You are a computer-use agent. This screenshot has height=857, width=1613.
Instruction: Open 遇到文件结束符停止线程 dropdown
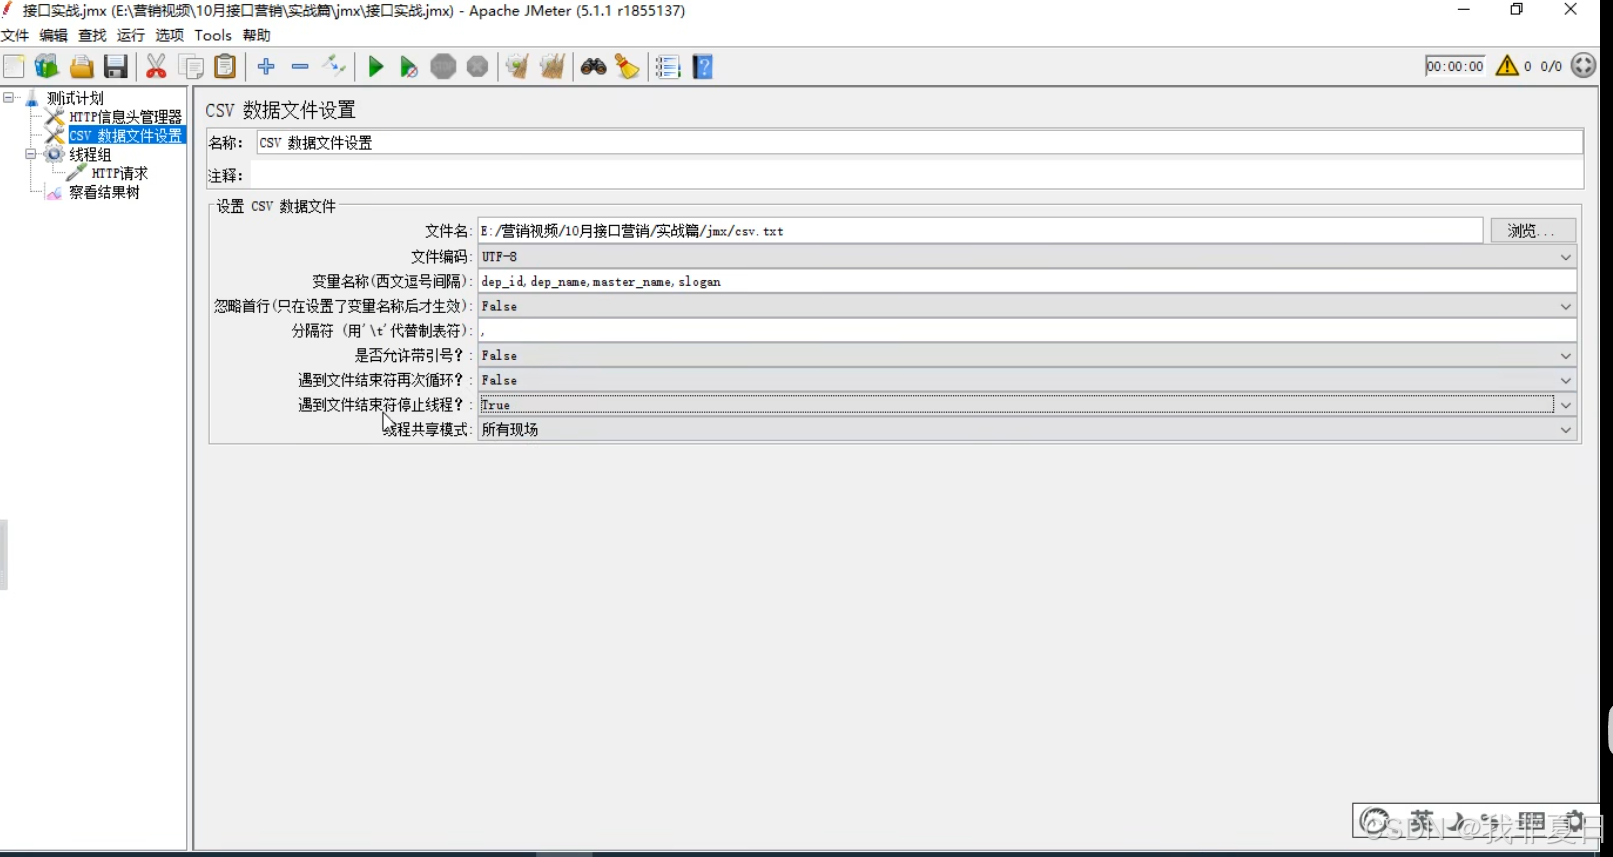pos(1027,404)
